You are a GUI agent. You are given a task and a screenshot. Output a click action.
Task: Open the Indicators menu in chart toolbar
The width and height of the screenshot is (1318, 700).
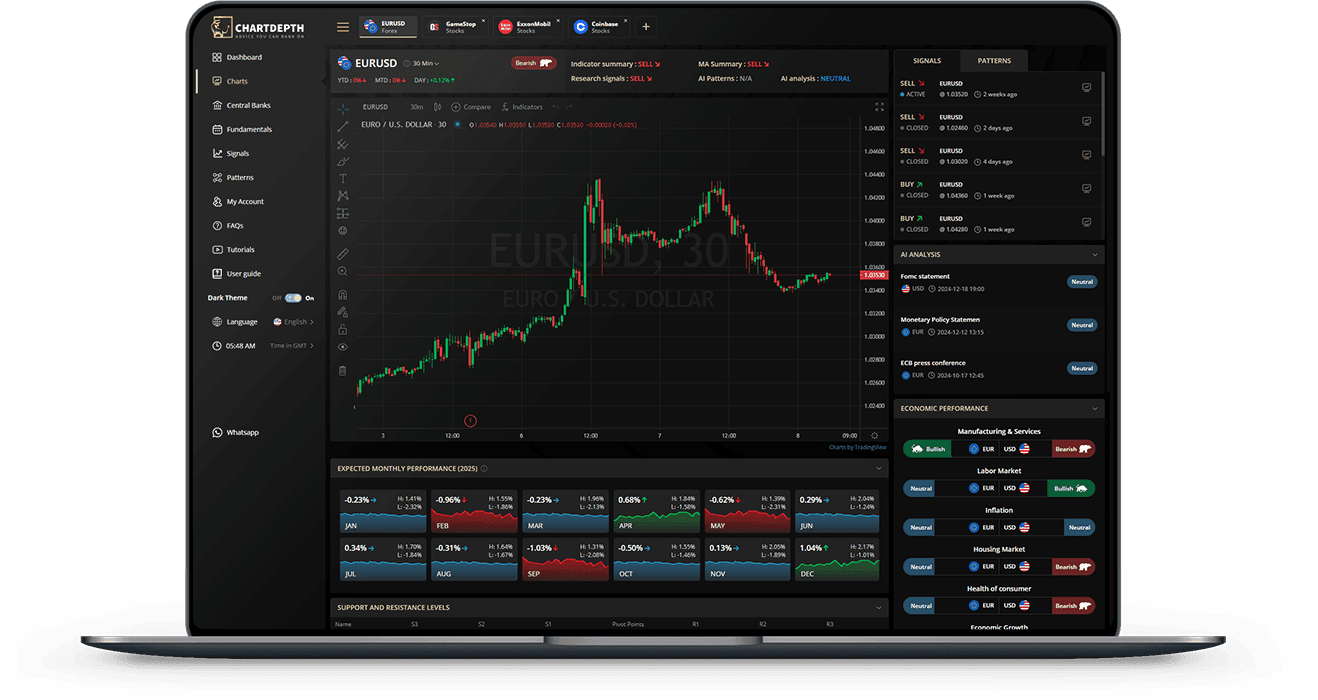pos(522,107)
